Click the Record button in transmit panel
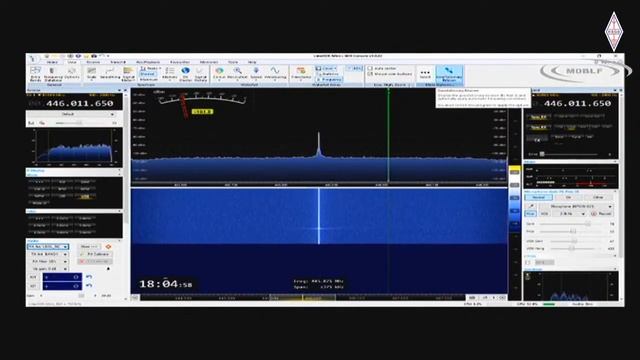The image size is (640, 360). 602,214
